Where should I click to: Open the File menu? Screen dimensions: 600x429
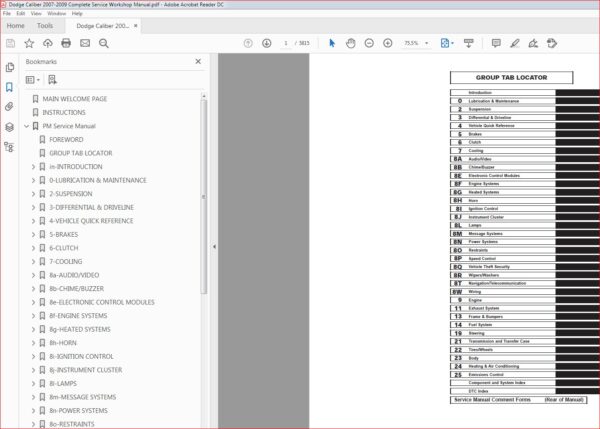[x=7, y=13]
